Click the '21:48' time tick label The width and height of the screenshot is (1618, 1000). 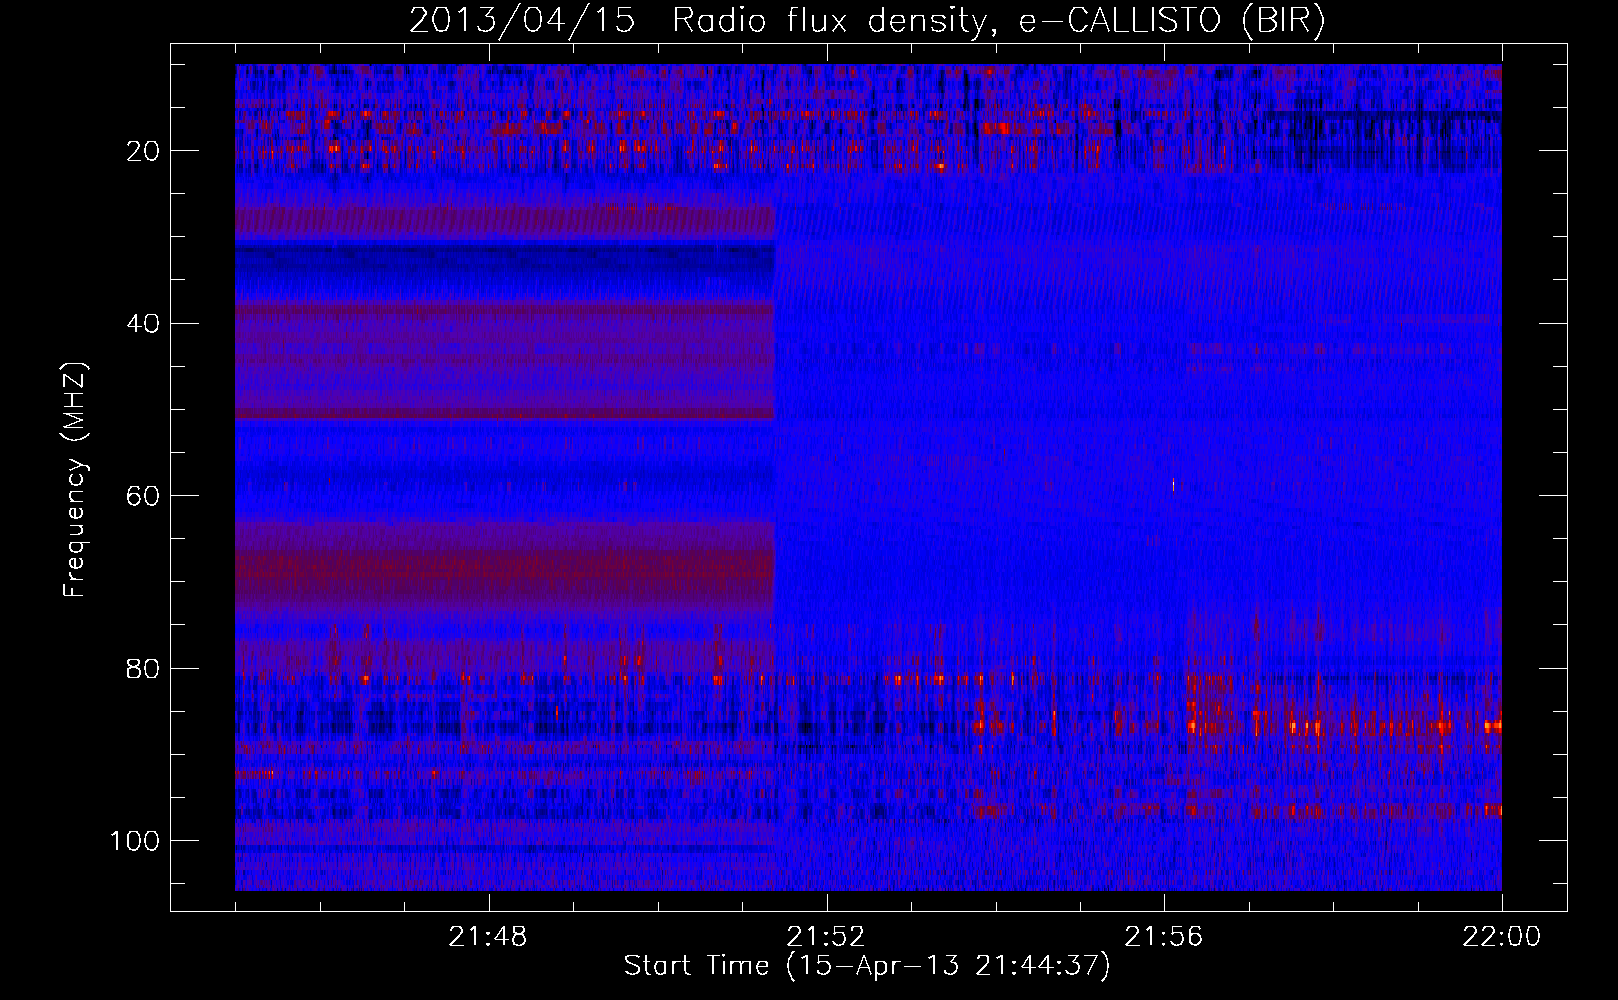(x=488, y=937)
